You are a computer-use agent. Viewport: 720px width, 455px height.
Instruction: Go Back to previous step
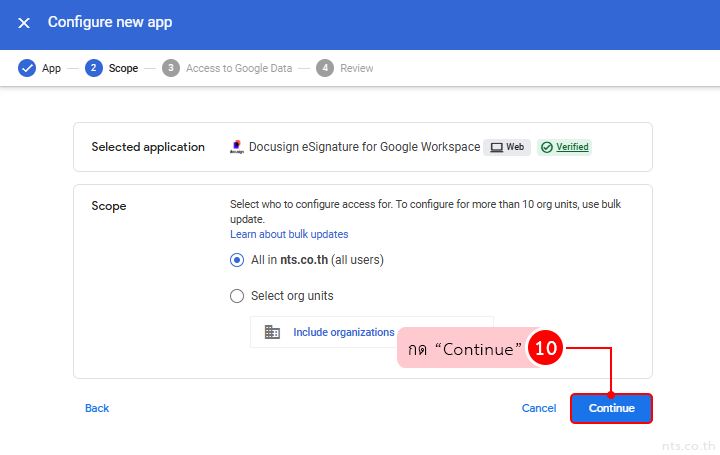click(x=97, y=408)
